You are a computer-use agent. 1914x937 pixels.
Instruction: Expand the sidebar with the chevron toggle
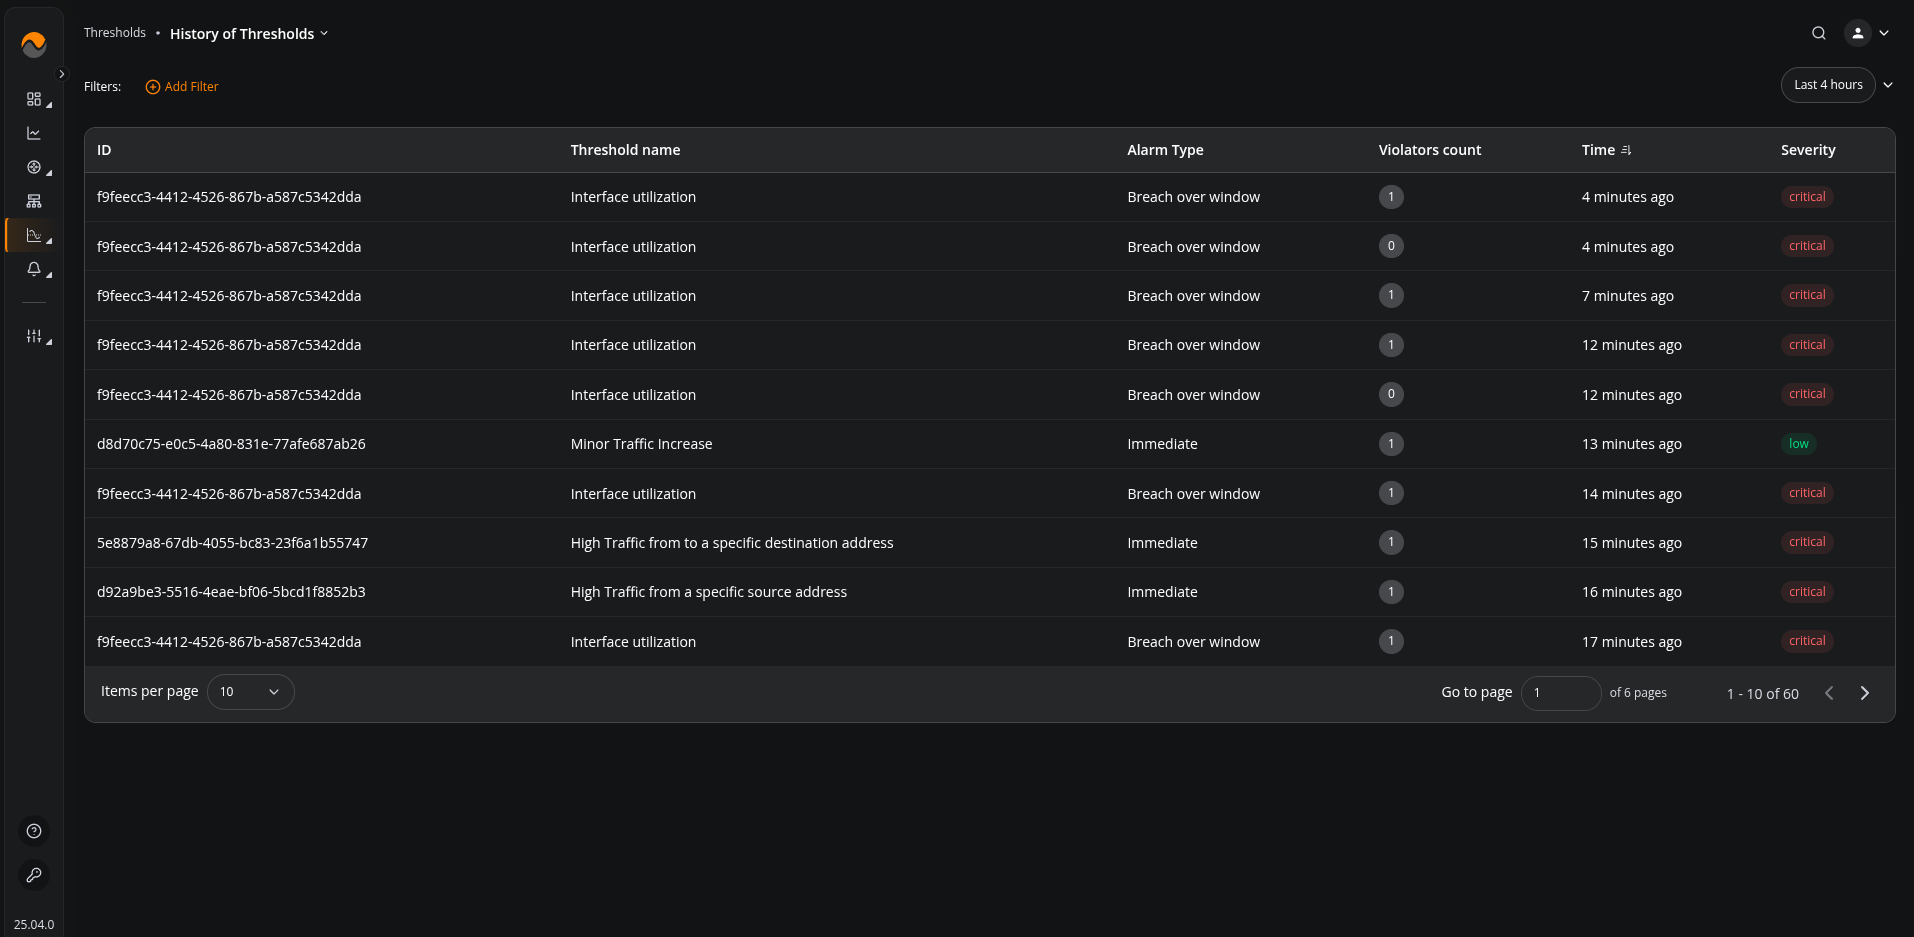click(x=61, y=74)
